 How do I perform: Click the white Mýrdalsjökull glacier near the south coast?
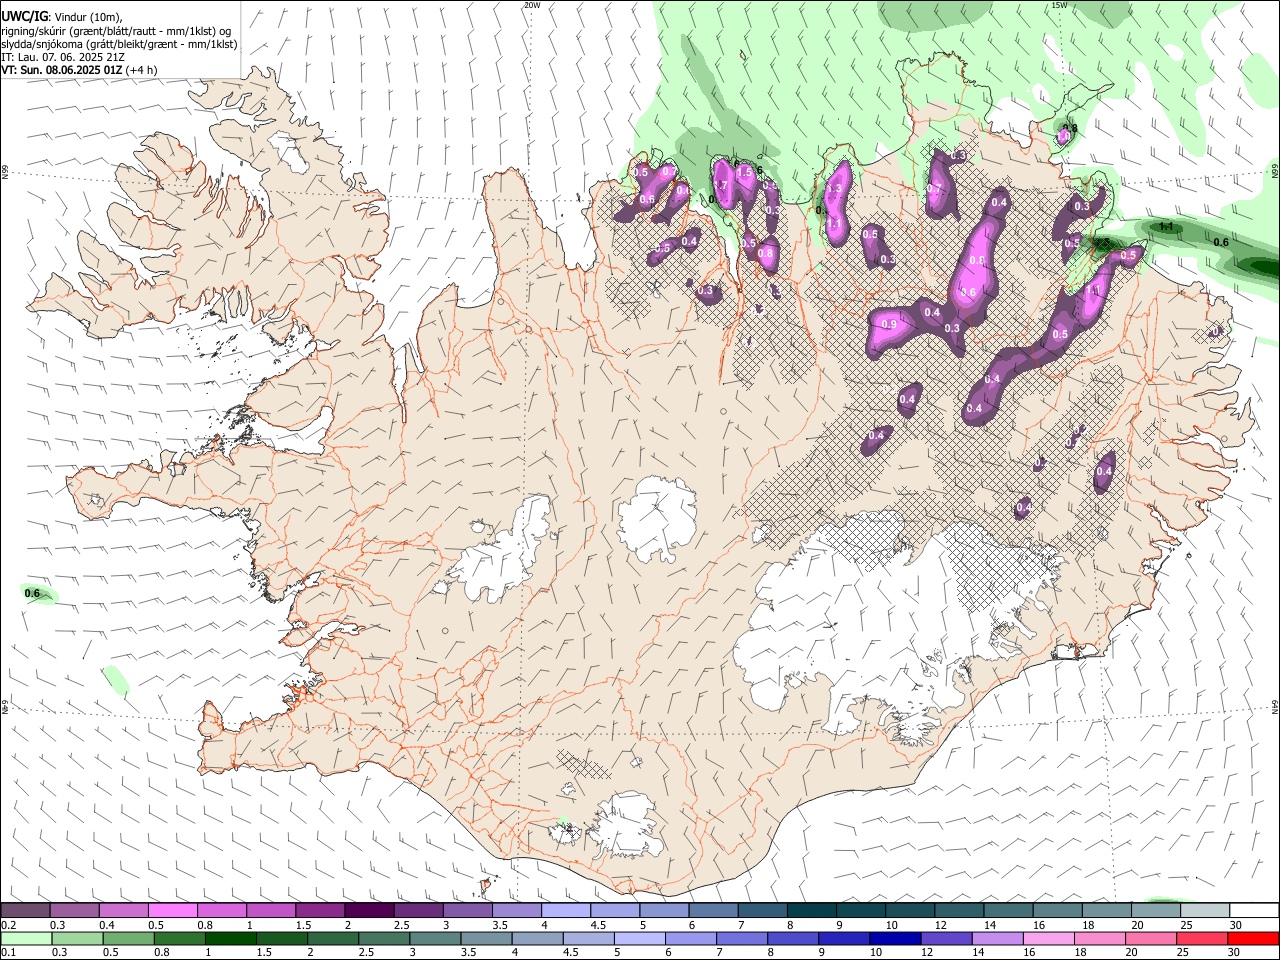point(628,824)
